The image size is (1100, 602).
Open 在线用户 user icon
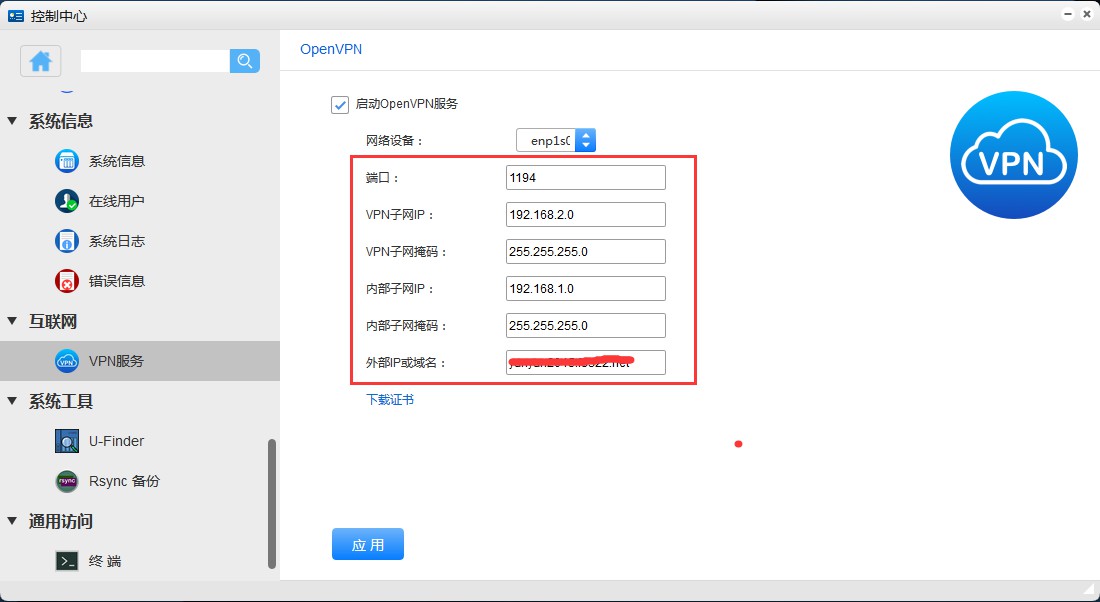click(x=67, y=201)
